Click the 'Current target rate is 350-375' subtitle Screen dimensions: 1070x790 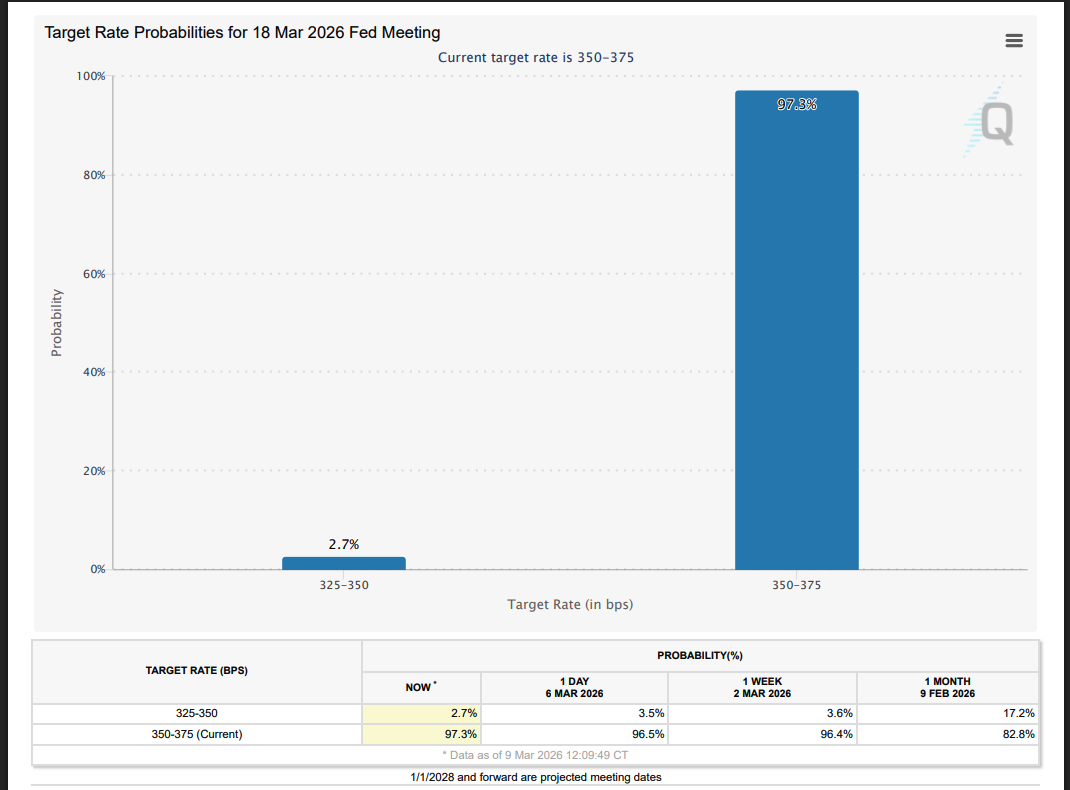536,57
